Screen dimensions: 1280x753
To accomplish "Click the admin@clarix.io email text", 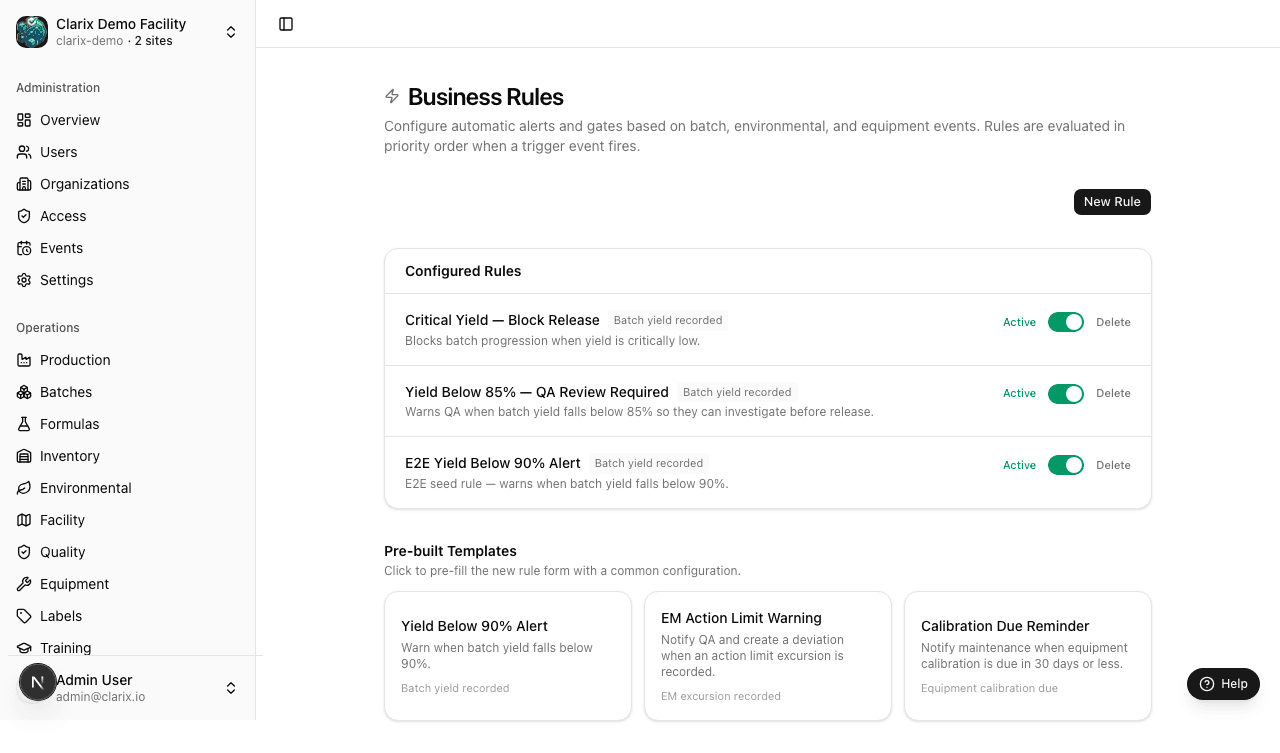I will [x=100, y=697].
